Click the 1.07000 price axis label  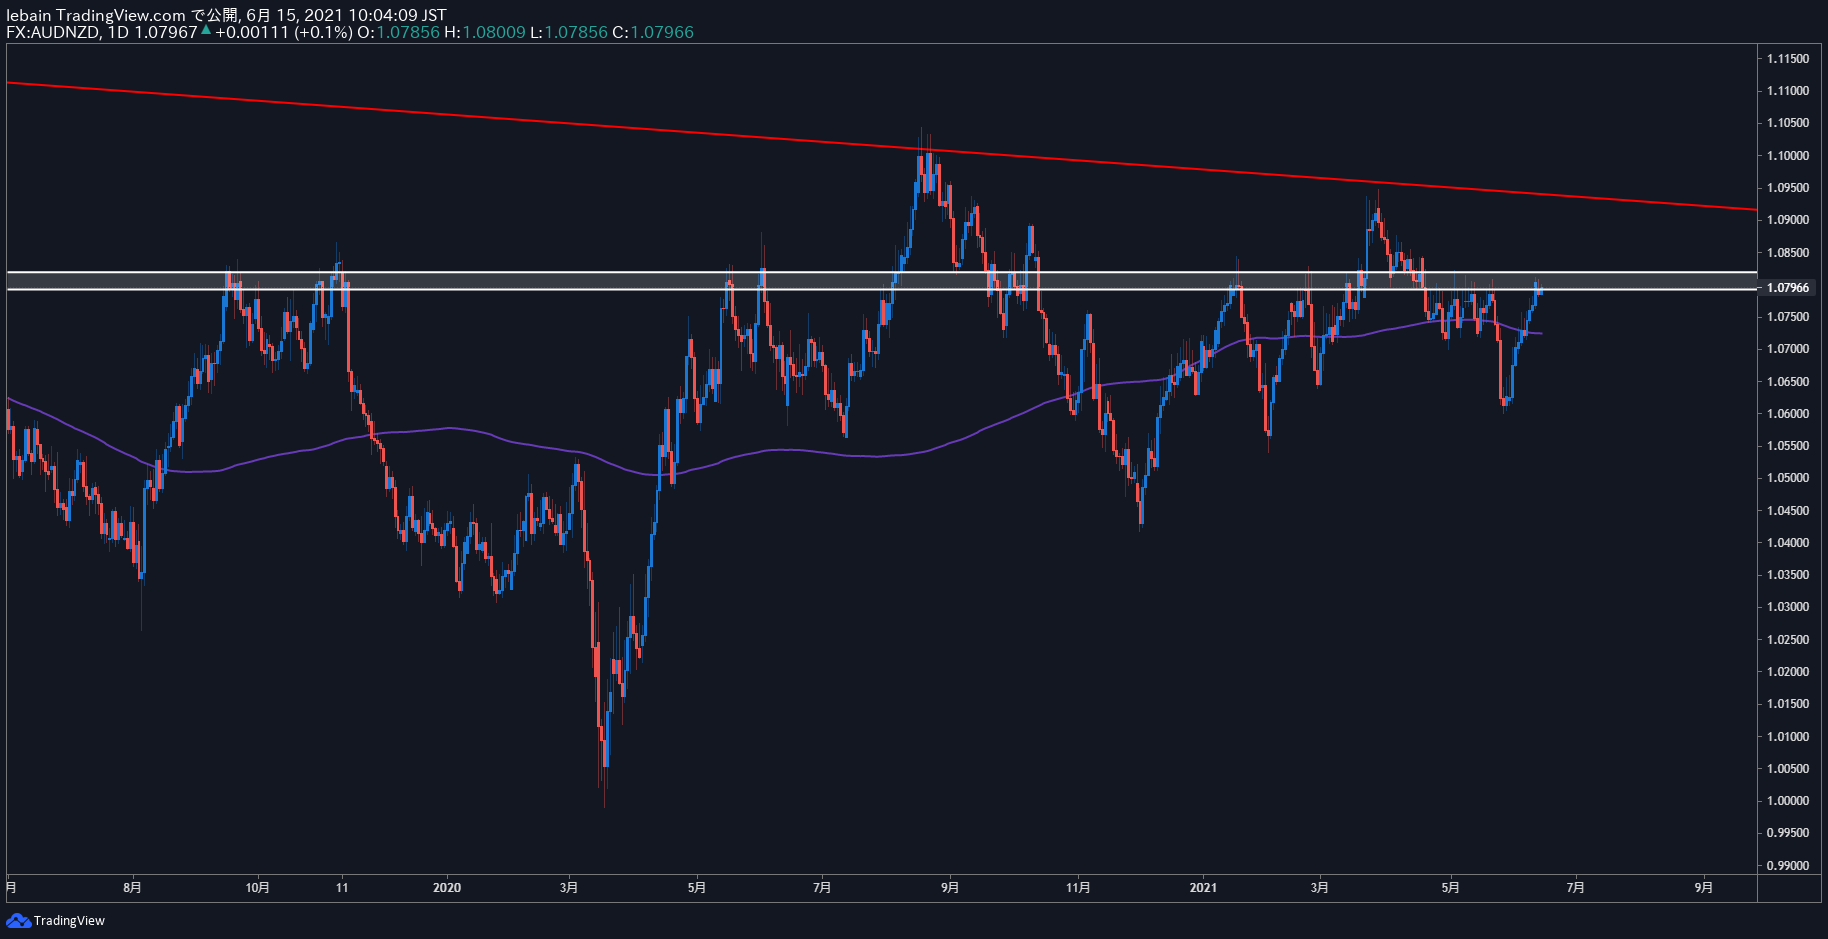click(x=1788, y=349)
